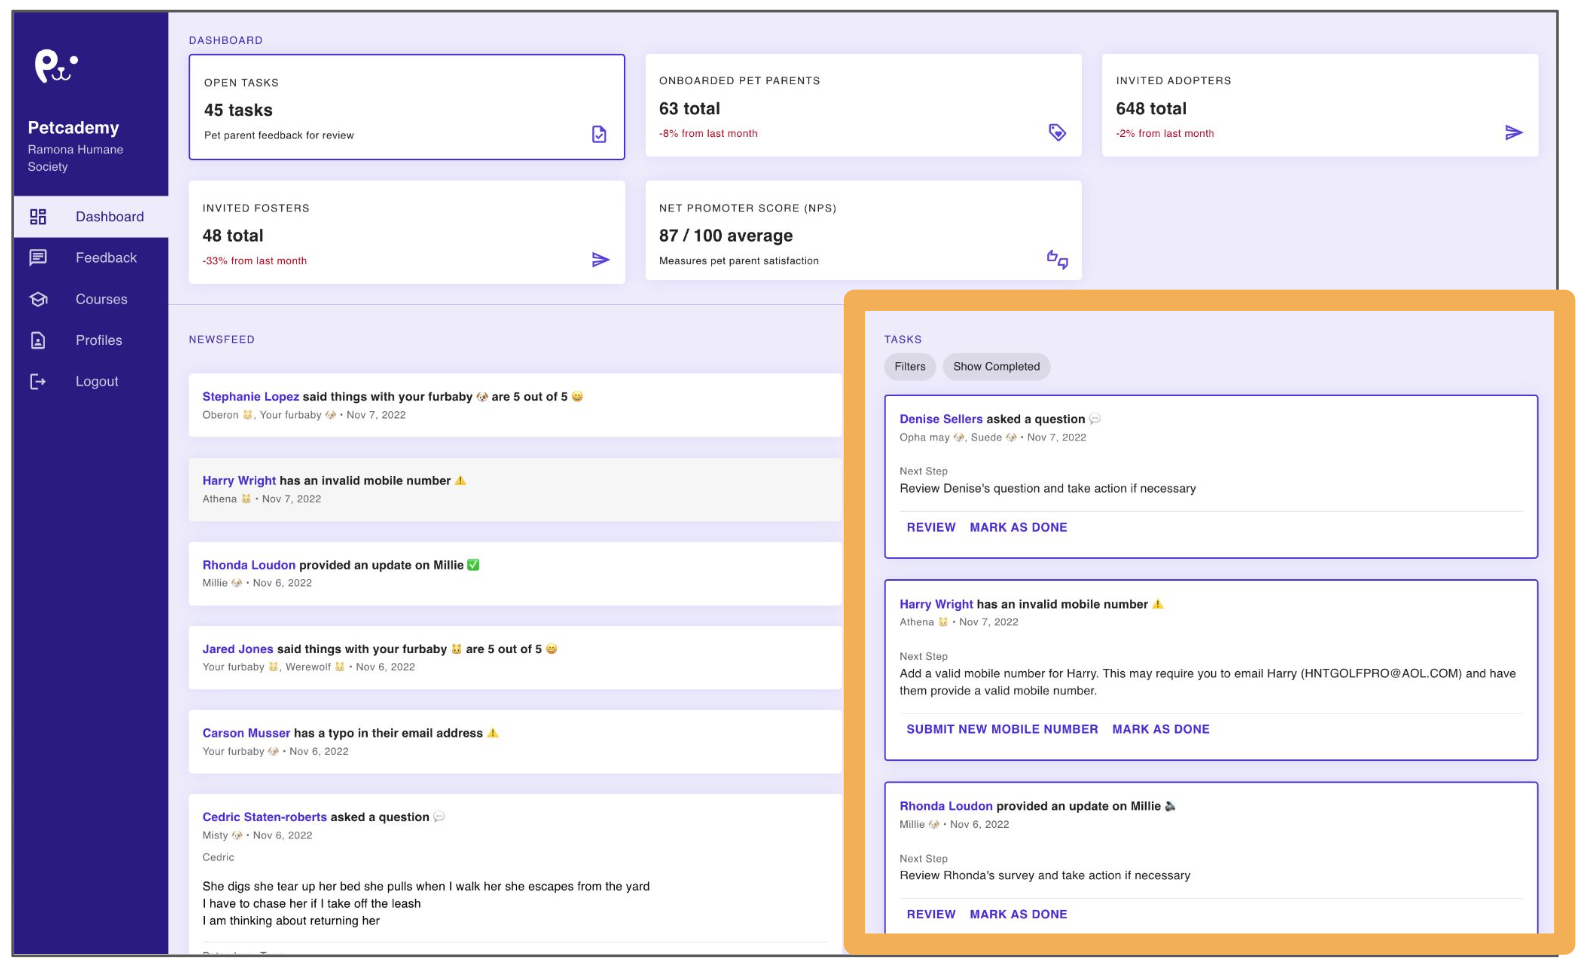1592x976 pixels.
Task: Open Dashboard in the sidebar
Action: tap(109, 217)
